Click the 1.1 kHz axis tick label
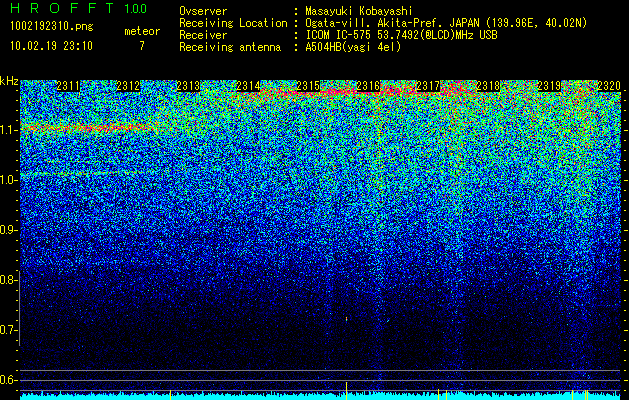The width and height of the screenshot is (629, 400). click(7, 130)
